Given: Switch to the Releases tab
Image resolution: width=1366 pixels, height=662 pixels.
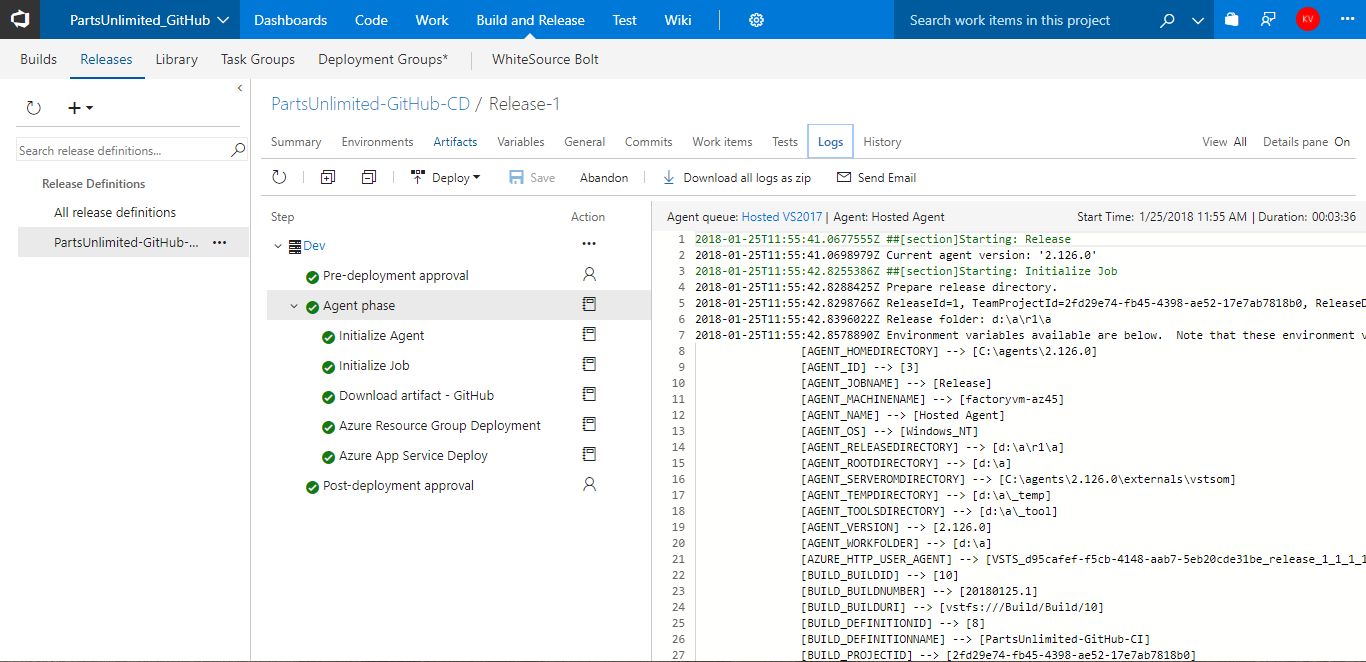Looking at the screenshot, I should 106,59.
